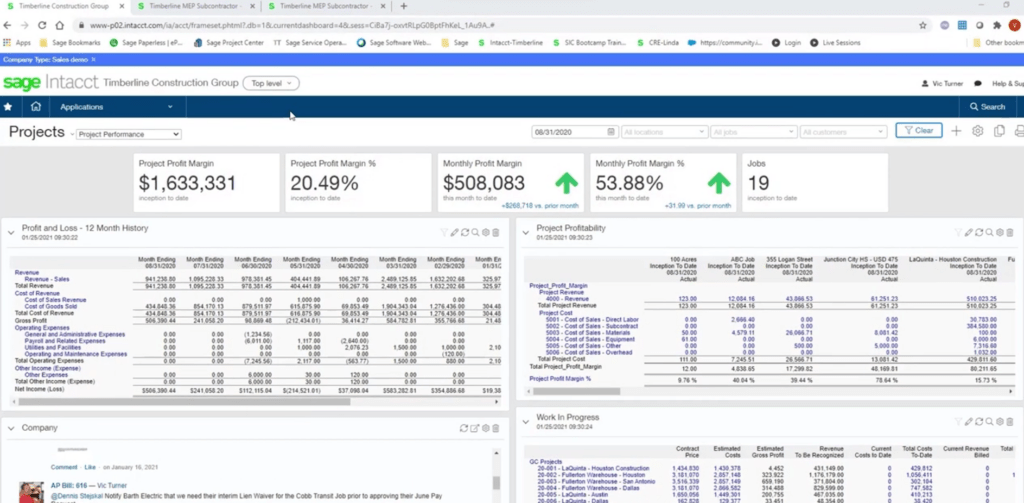Click filter icon on Profit and Loss panel
This screenshot has height=503, width=1024.
[x=444, y=233]
